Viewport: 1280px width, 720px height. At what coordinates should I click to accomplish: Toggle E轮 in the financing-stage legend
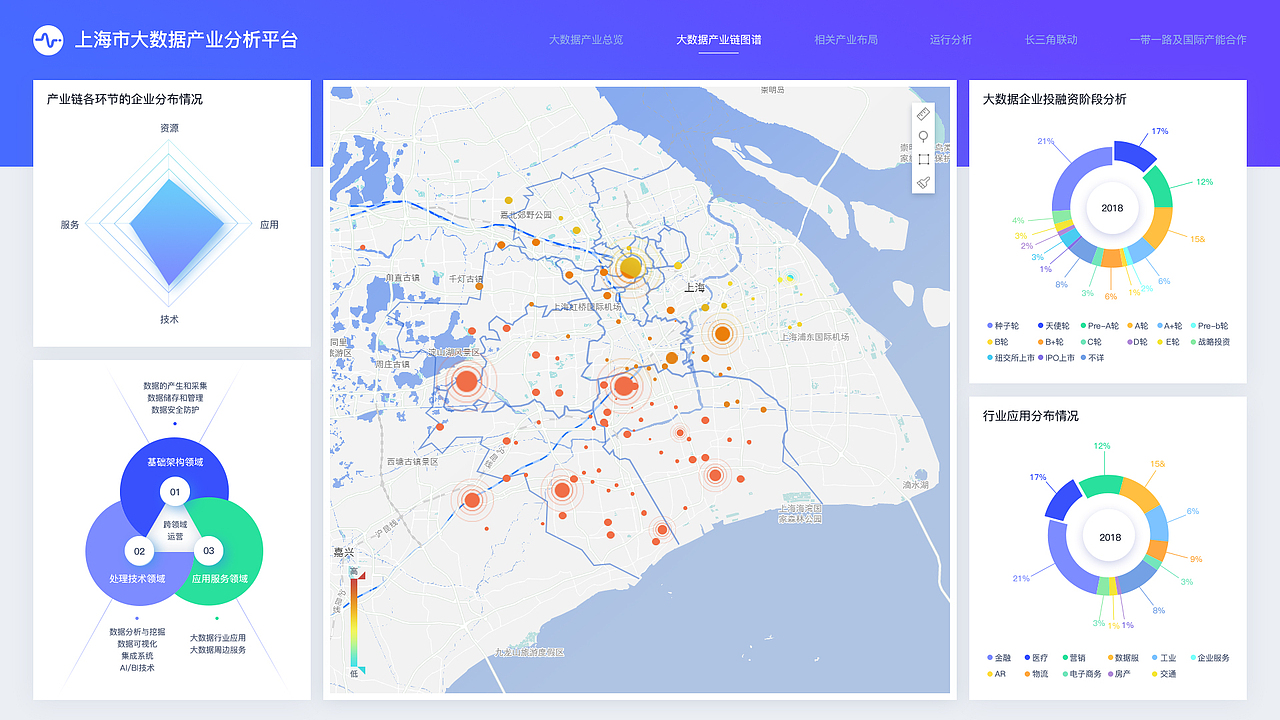click(x=1167, y=342)
